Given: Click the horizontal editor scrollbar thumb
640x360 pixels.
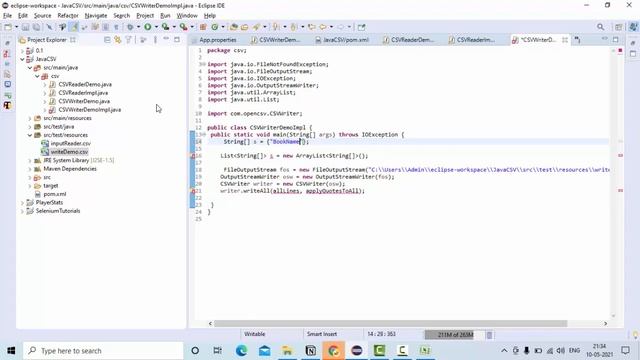Looking at the screenshot, I should [x=391, y=323].
